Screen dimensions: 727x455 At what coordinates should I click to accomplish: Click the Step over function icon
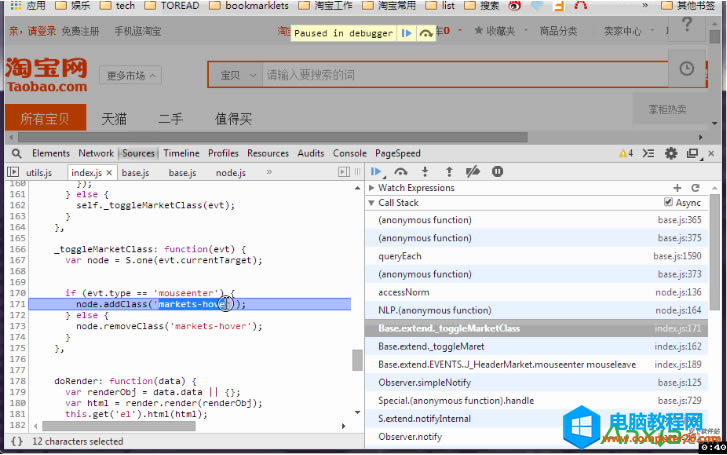(x=400, y=172)
